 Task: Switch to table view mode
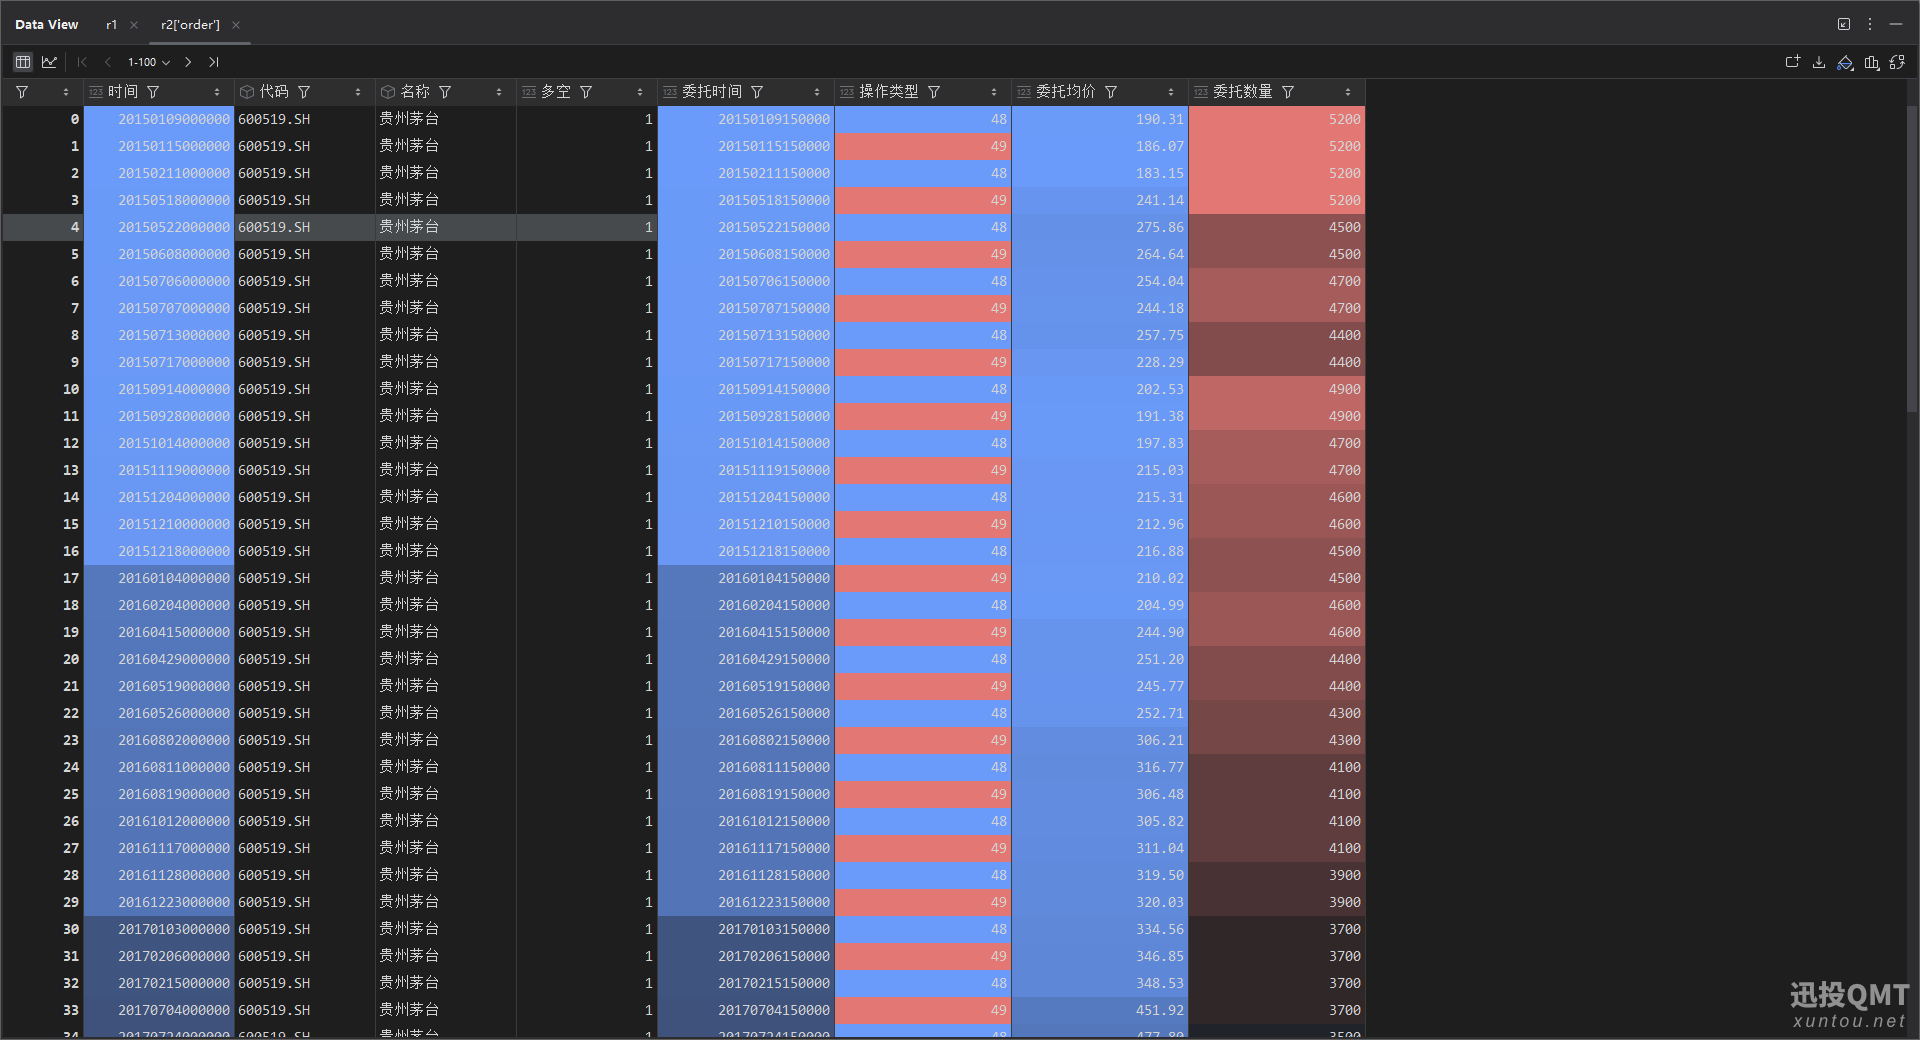[x=23, y=62]
